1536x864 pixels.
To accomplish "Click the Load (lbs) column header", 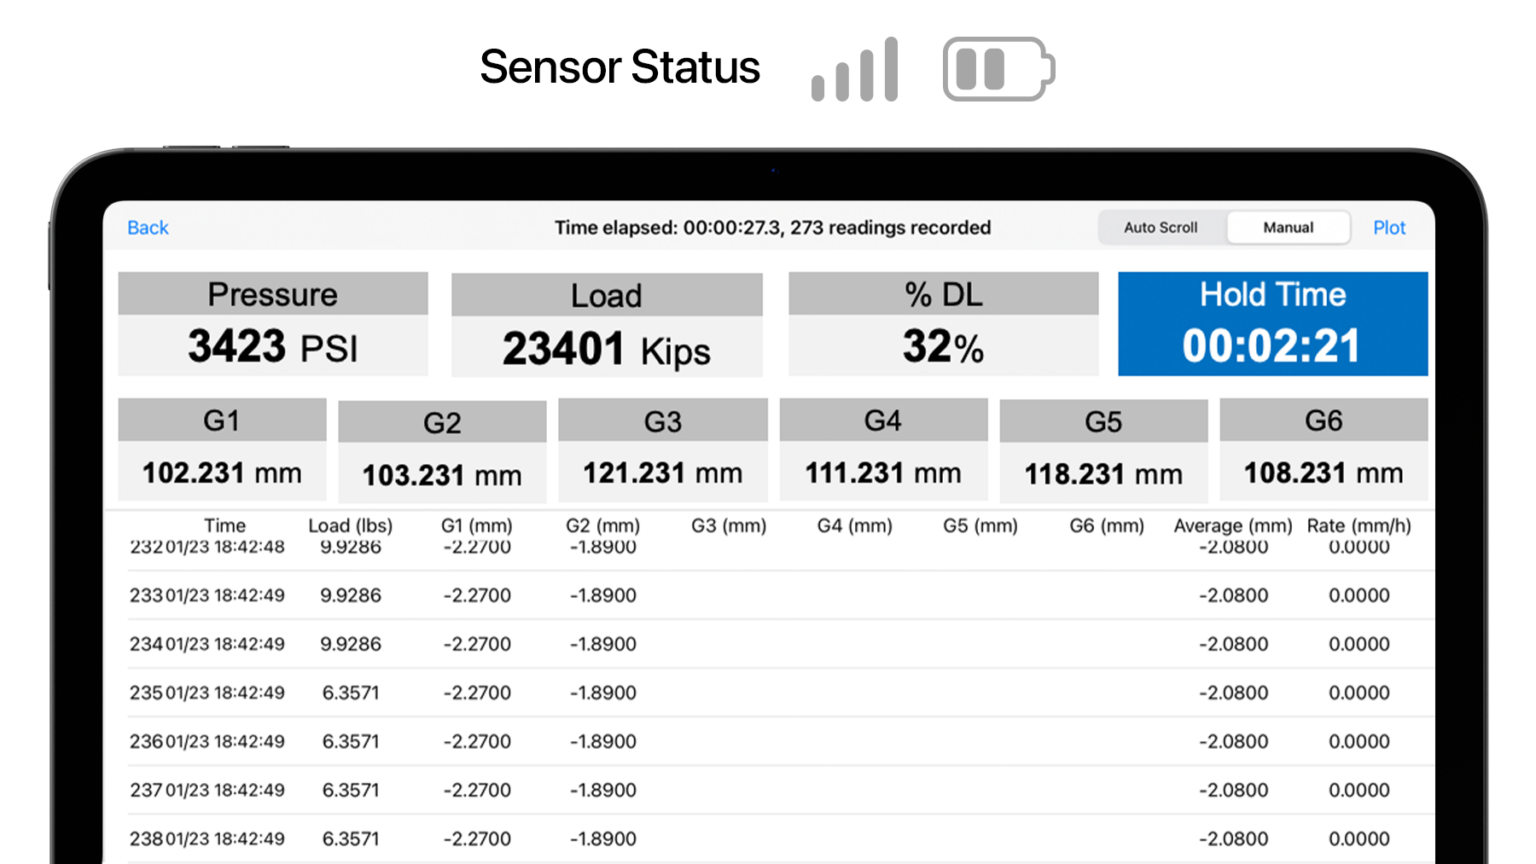I will point(350,526).
